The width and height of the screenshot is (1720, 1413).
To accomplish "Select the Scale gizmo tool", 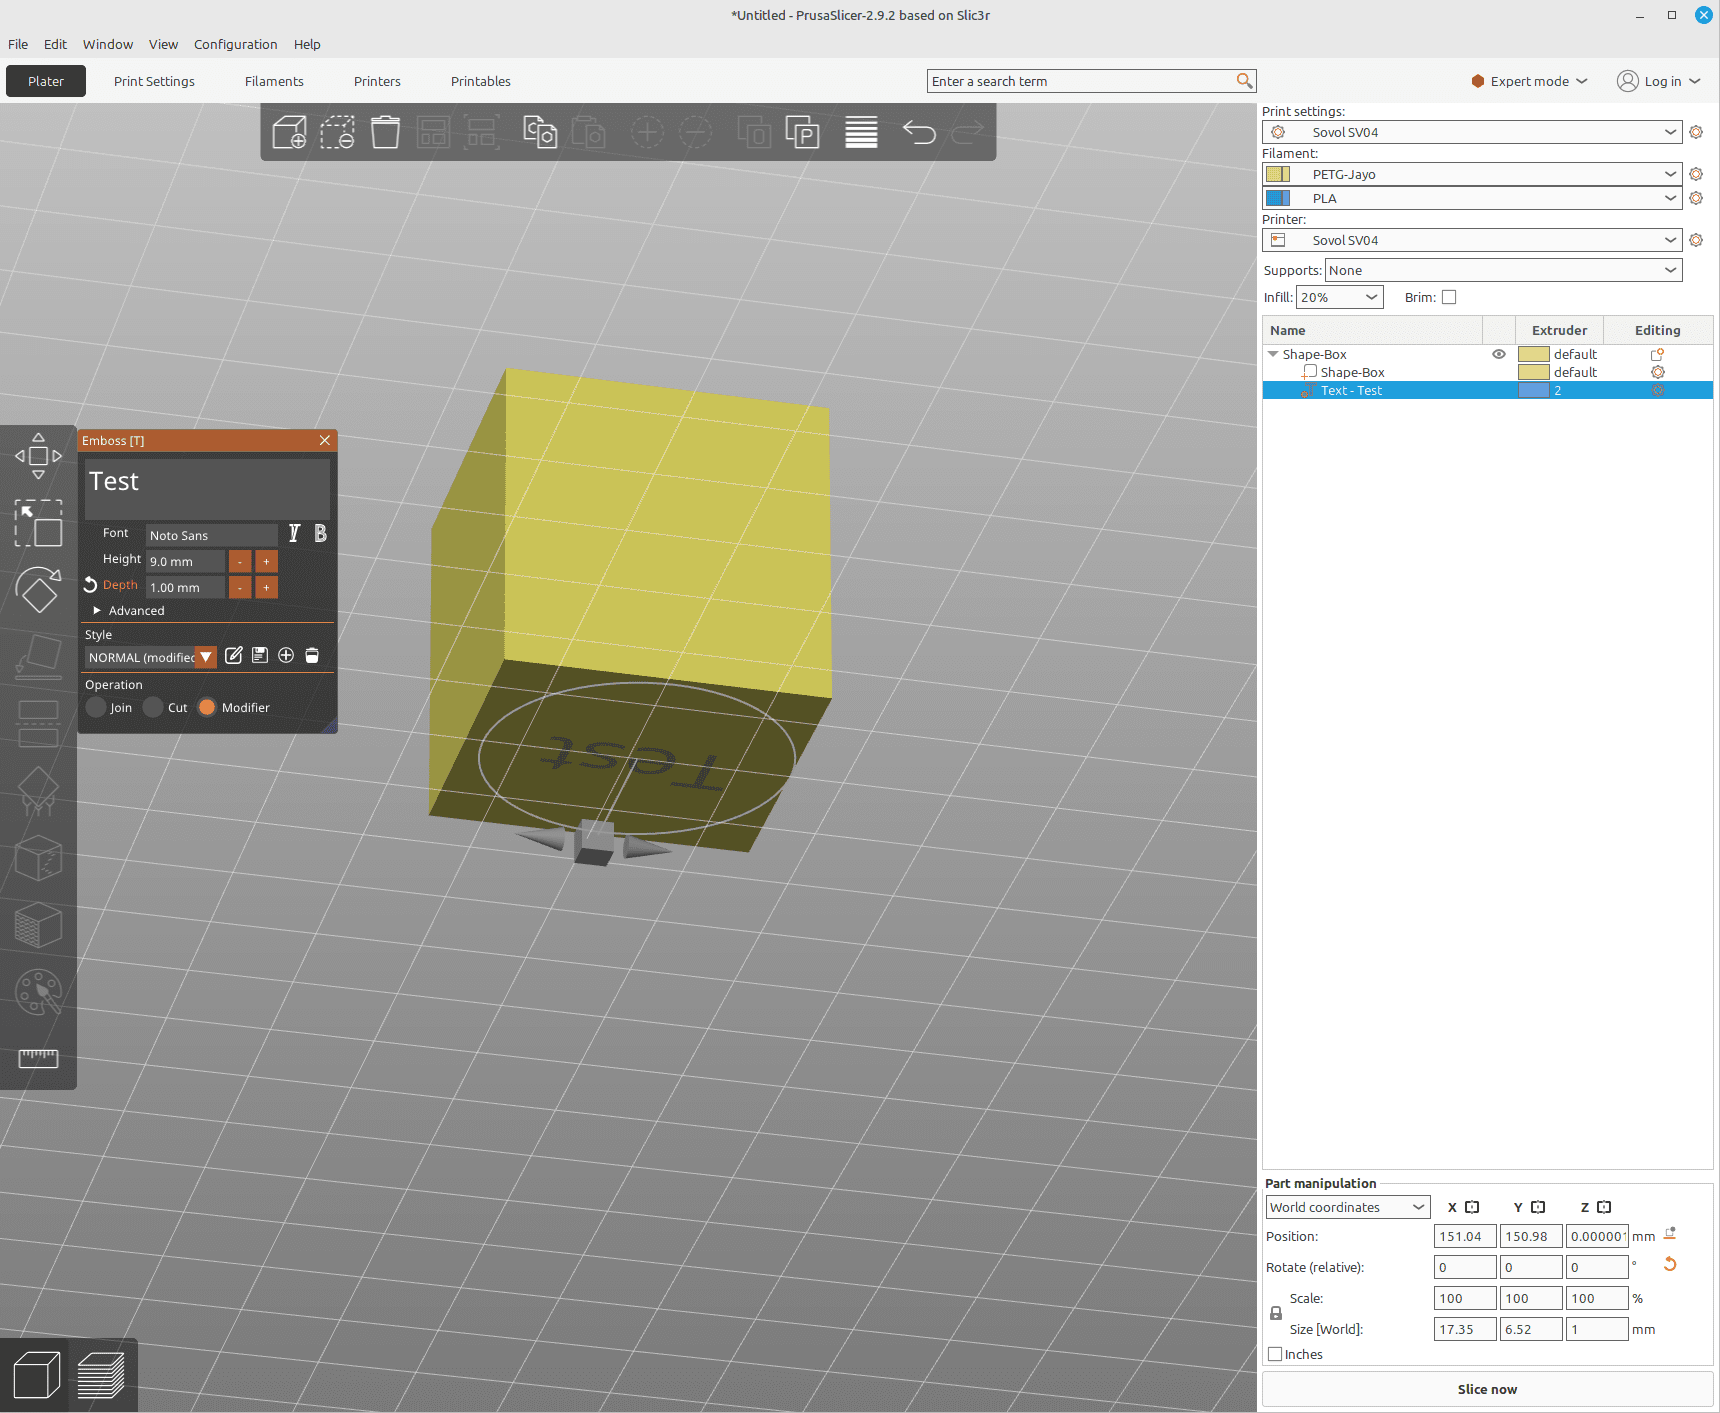I will [x=38, y=523].
